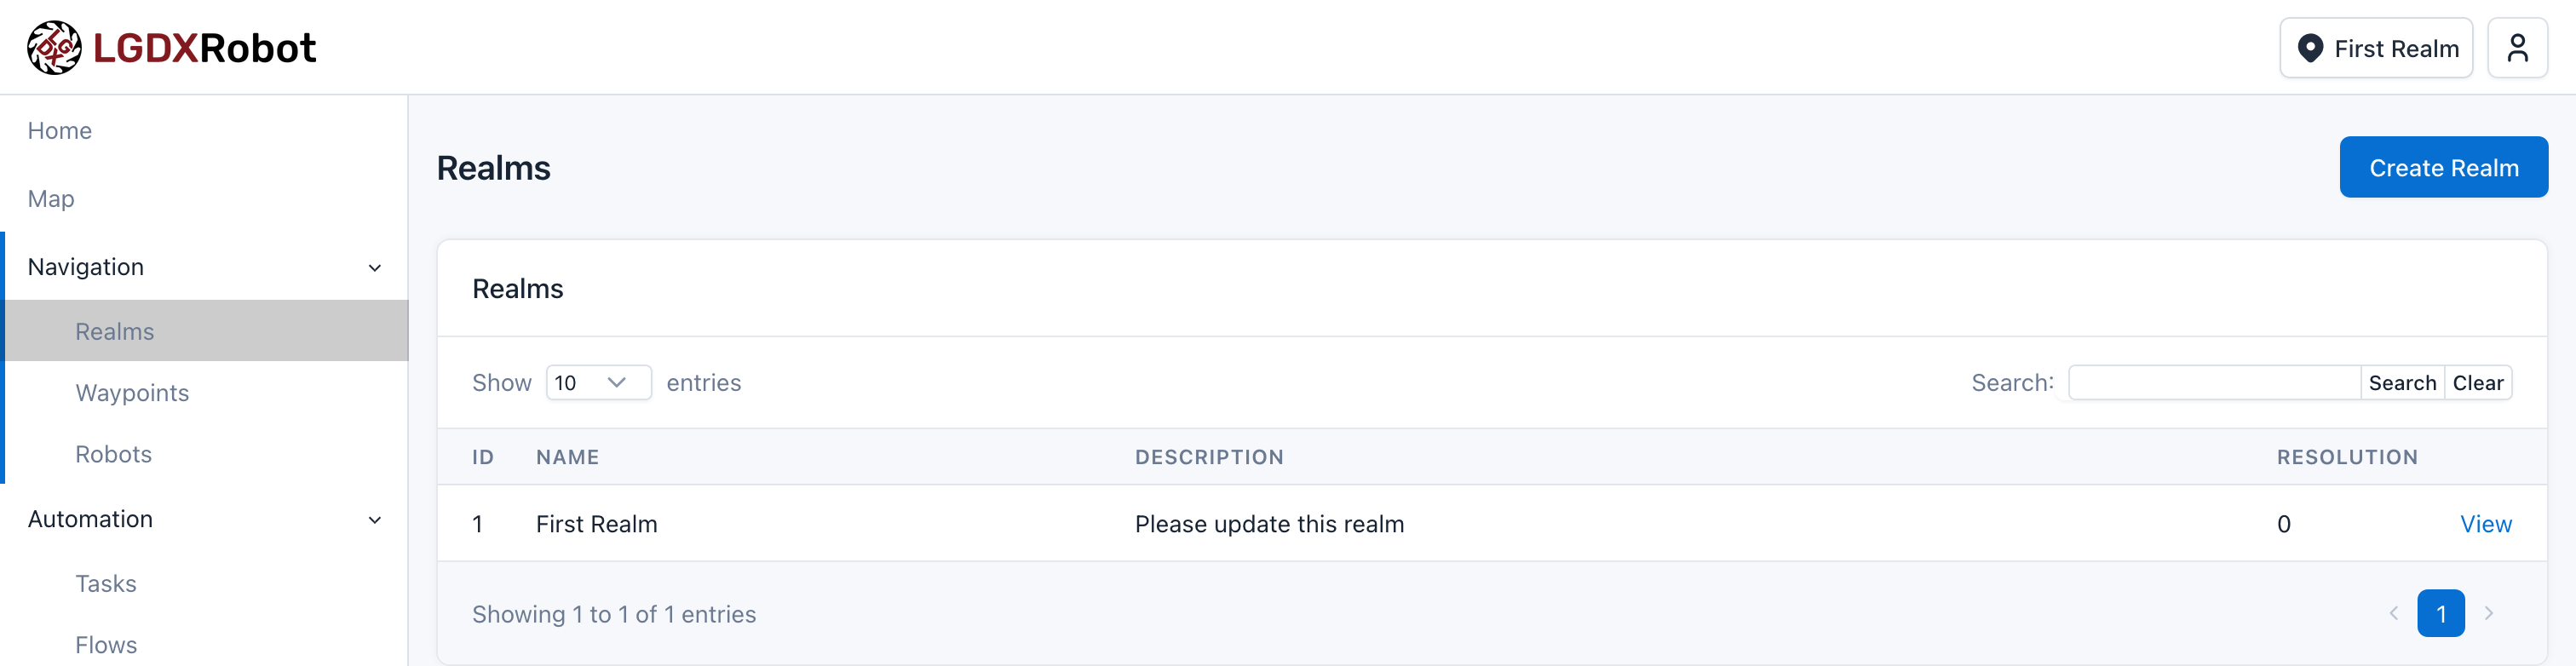Open Tasks under Automation
The height and width of the screenshot is (666, 2576).
point(105,583)
